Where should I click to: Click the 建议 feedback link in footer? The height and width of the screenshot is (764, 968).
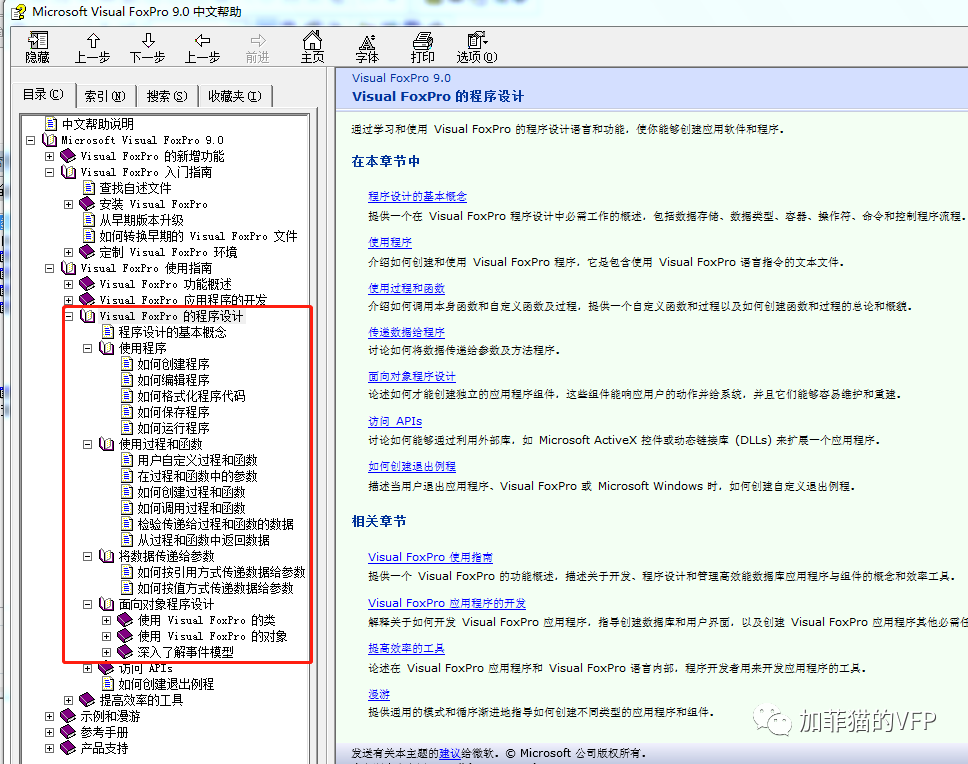coord(450,753)
